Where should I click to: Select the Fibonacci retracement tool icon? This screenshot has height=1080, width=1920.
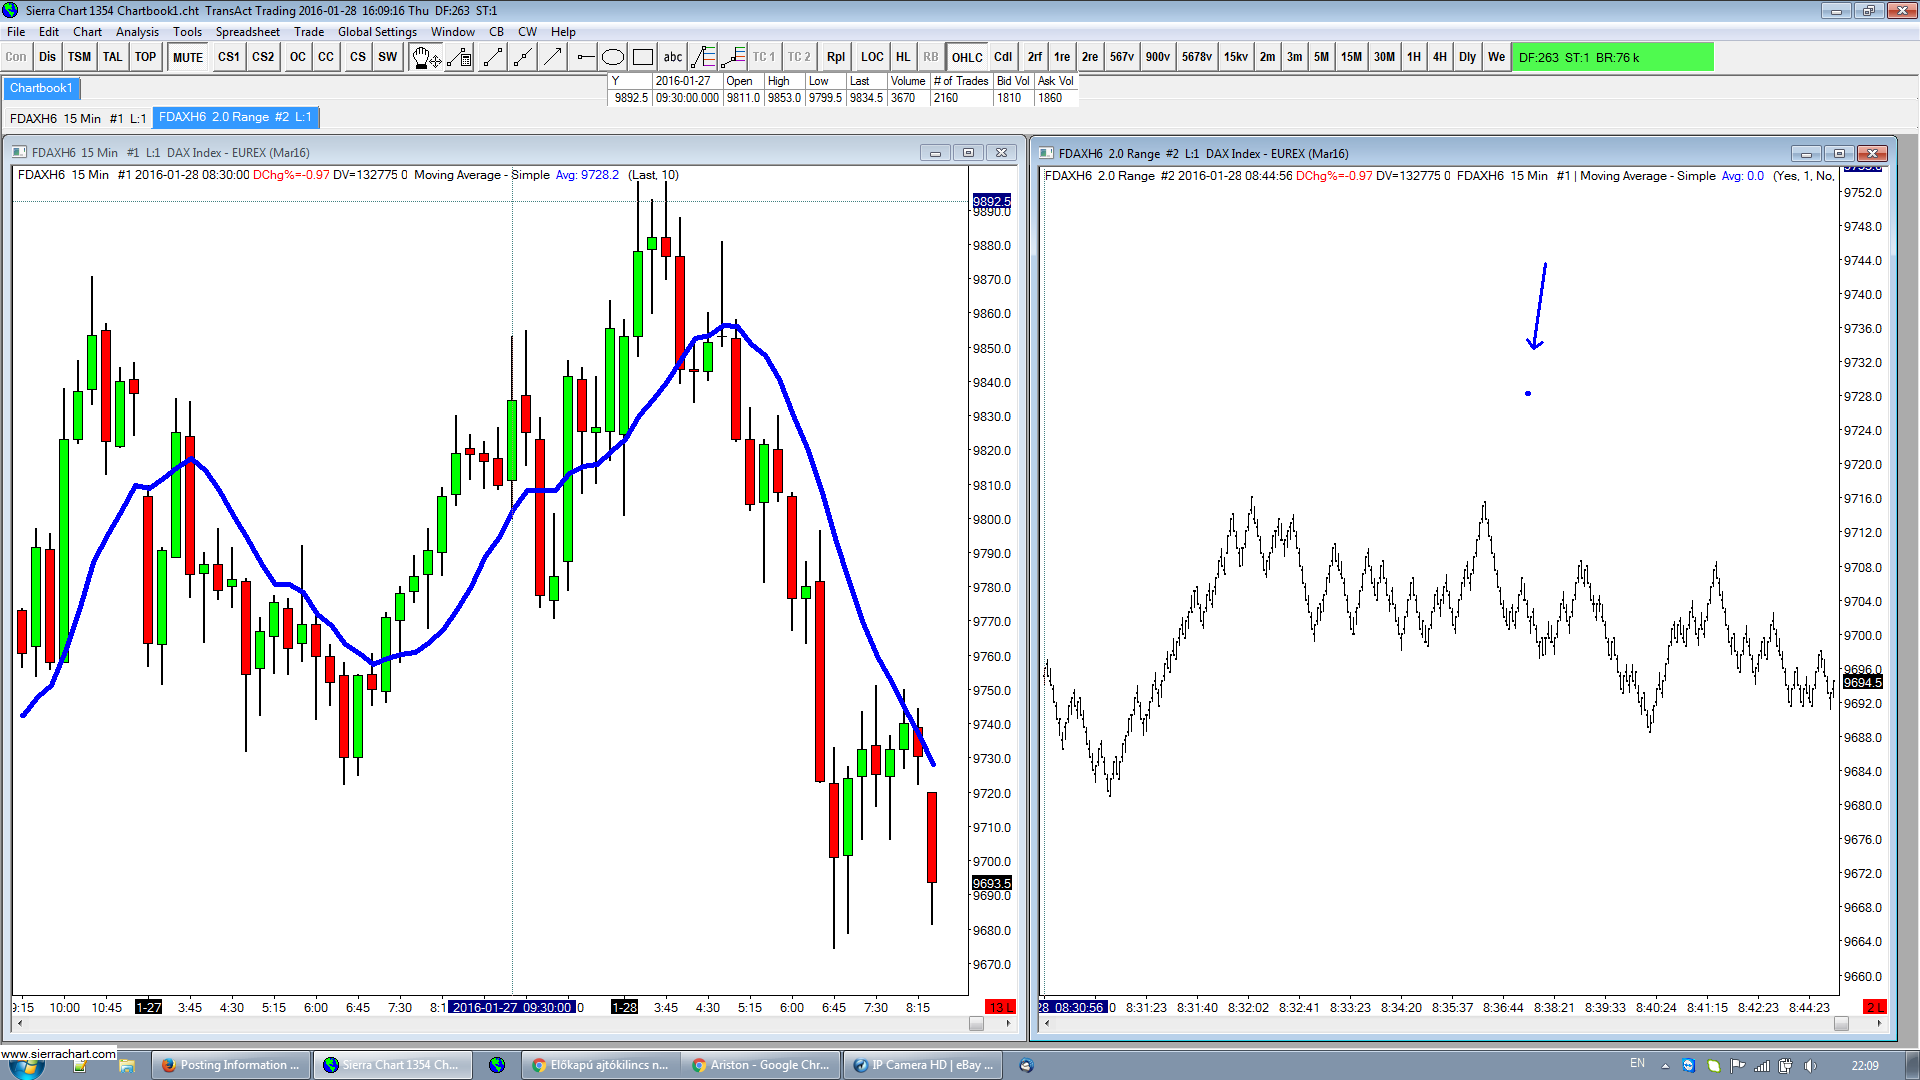pos(703,57)
